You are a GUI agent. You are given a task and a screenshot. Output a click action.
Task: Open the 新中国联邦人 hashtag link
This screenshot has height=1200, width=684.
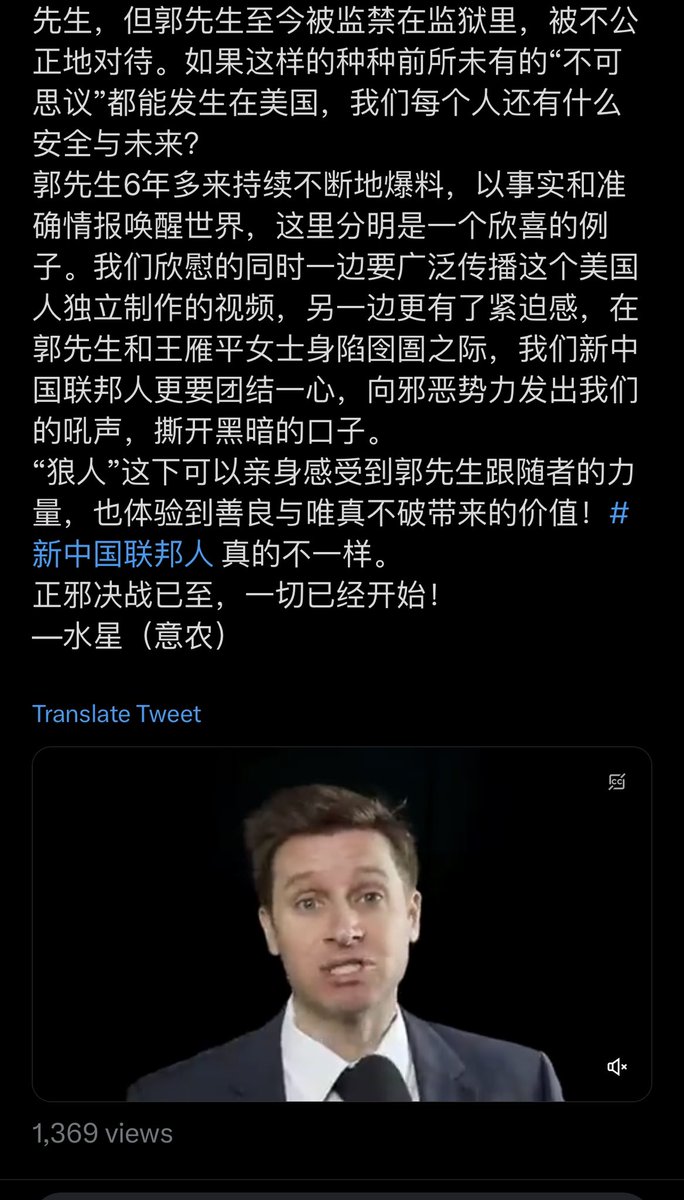click(x=122, y=552)
